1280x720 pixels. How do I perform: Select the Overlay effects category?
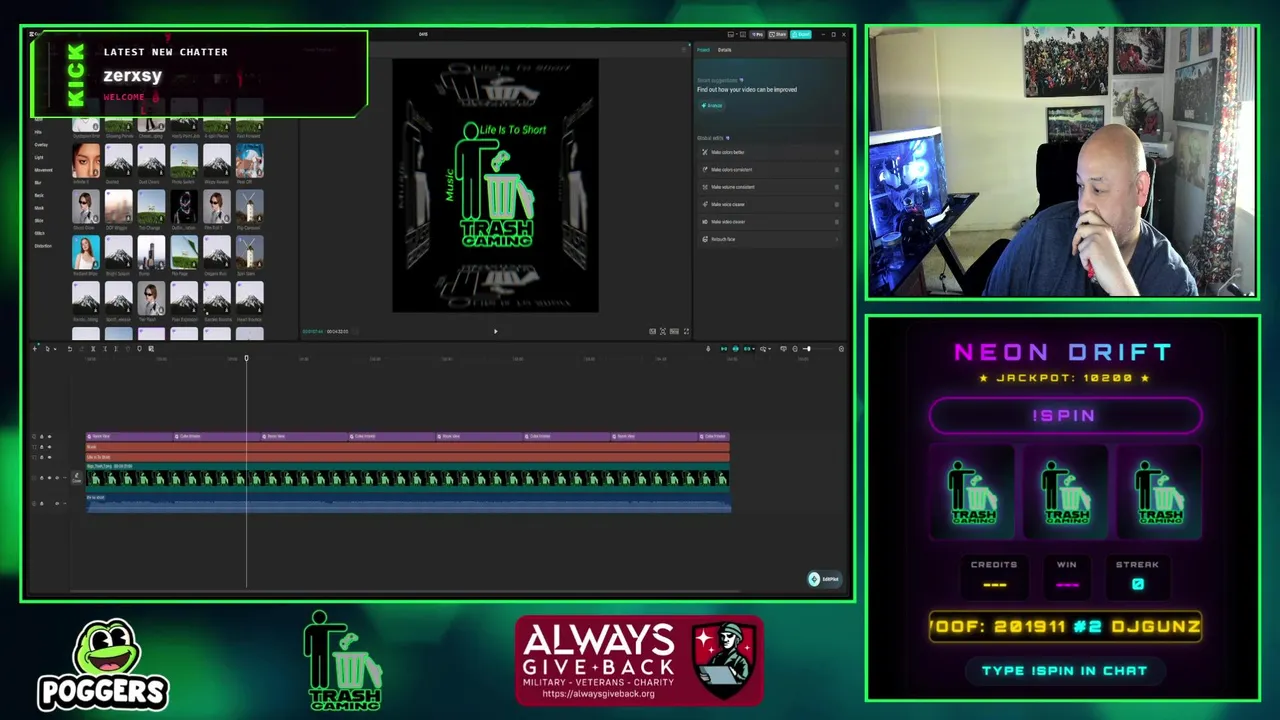[41, 145]
